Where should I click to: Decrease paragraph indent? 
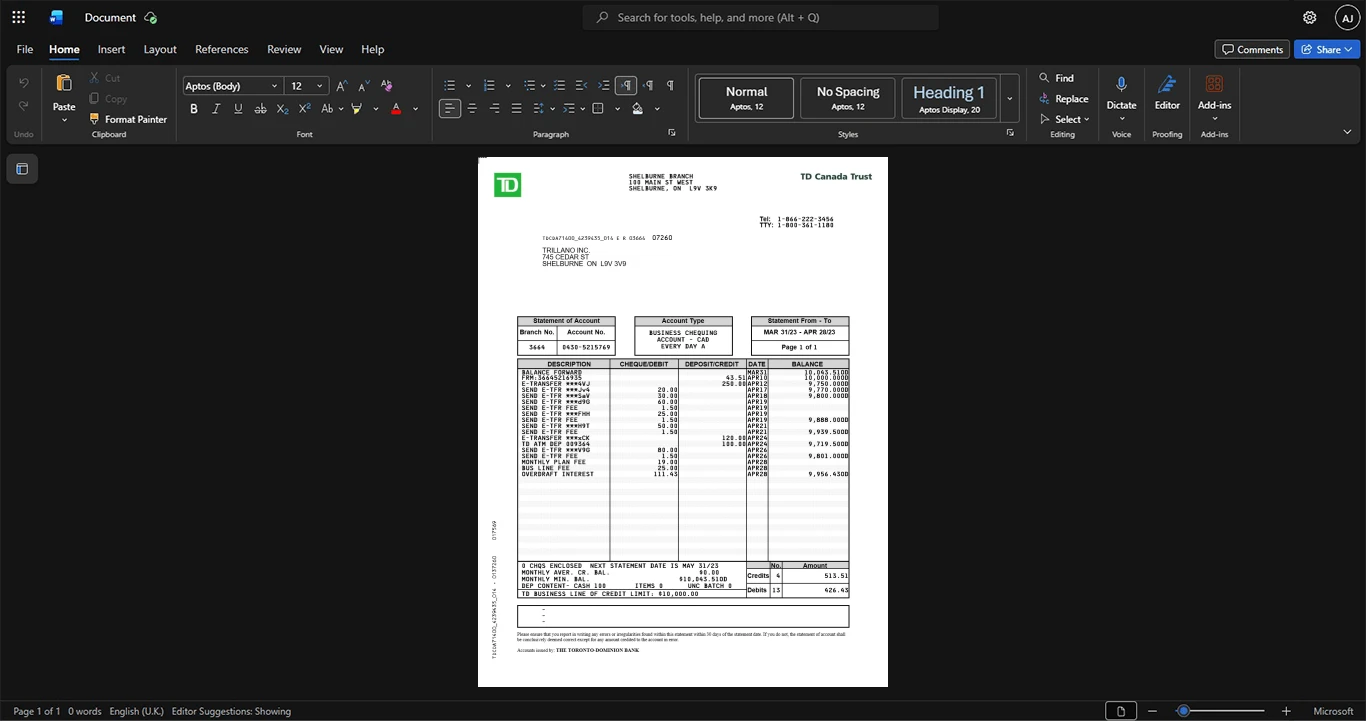pos(582,86)
